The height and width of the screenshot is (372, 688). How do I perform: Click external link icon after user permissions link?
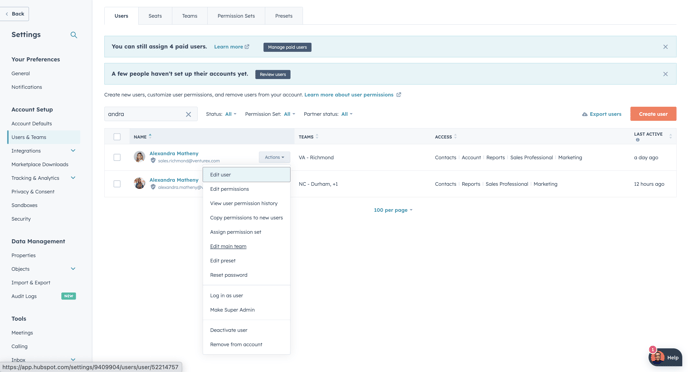tap(398, 94)
